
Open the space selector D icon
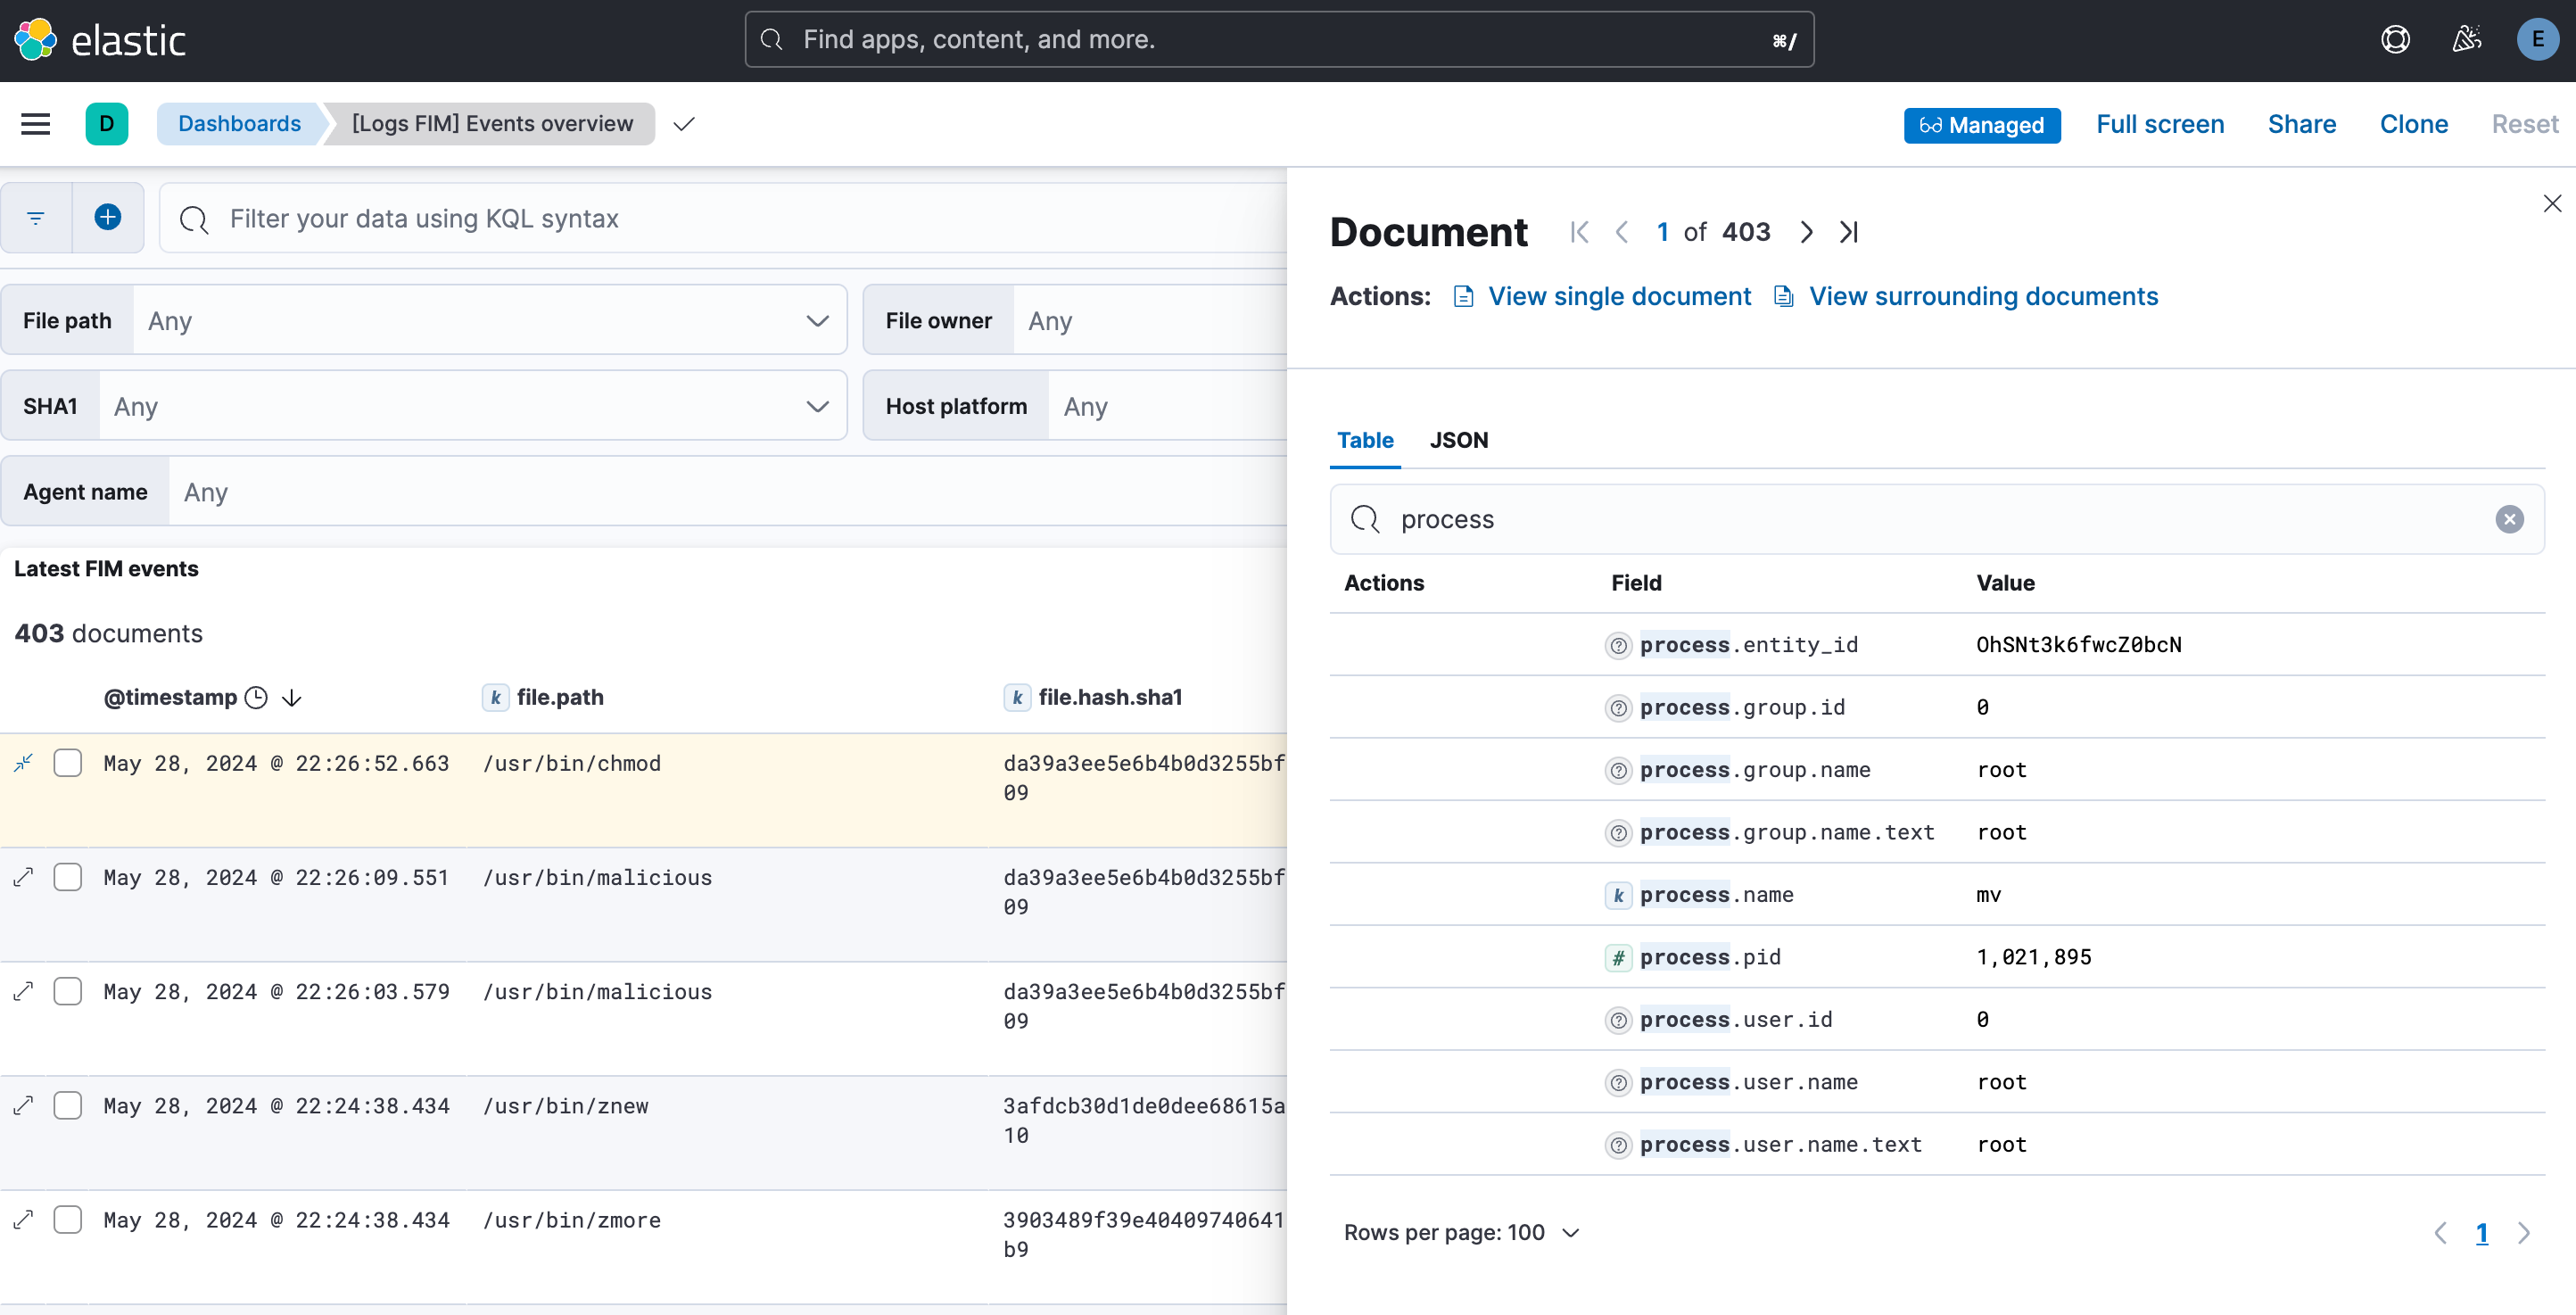107,124
